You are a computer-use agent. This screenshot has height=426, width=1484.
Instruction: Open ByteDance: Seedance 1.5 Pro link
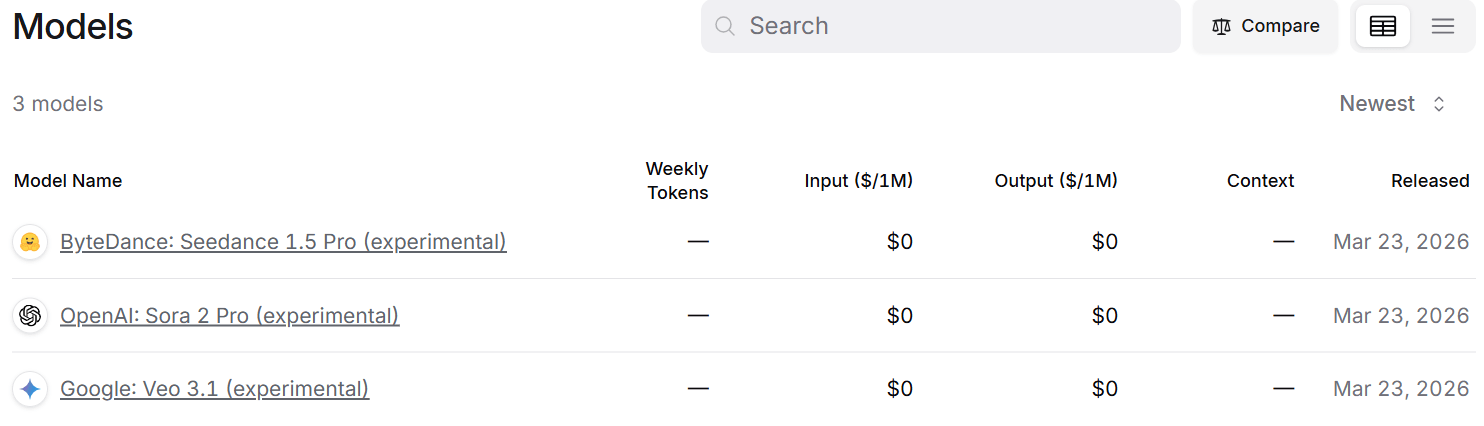pyautogui.click(x=283, y=242)
